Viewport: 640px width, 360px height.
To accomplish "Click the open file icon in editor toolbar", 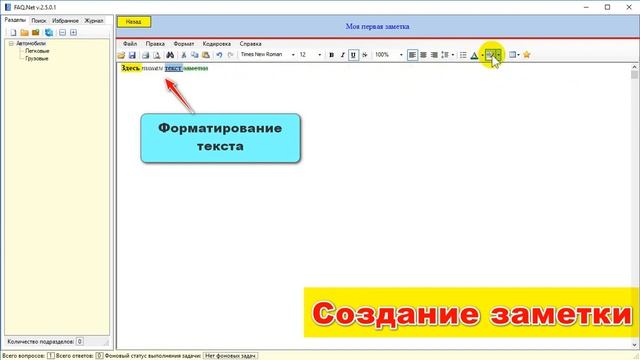I will pos(121,55).
